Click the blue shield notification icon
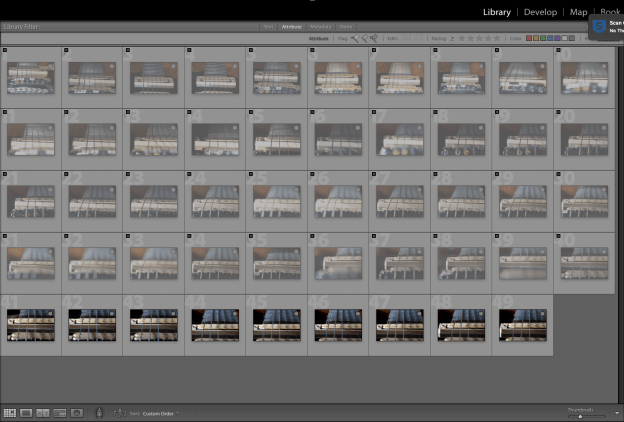This screenshot has height=422, width=624. (598, 26)
